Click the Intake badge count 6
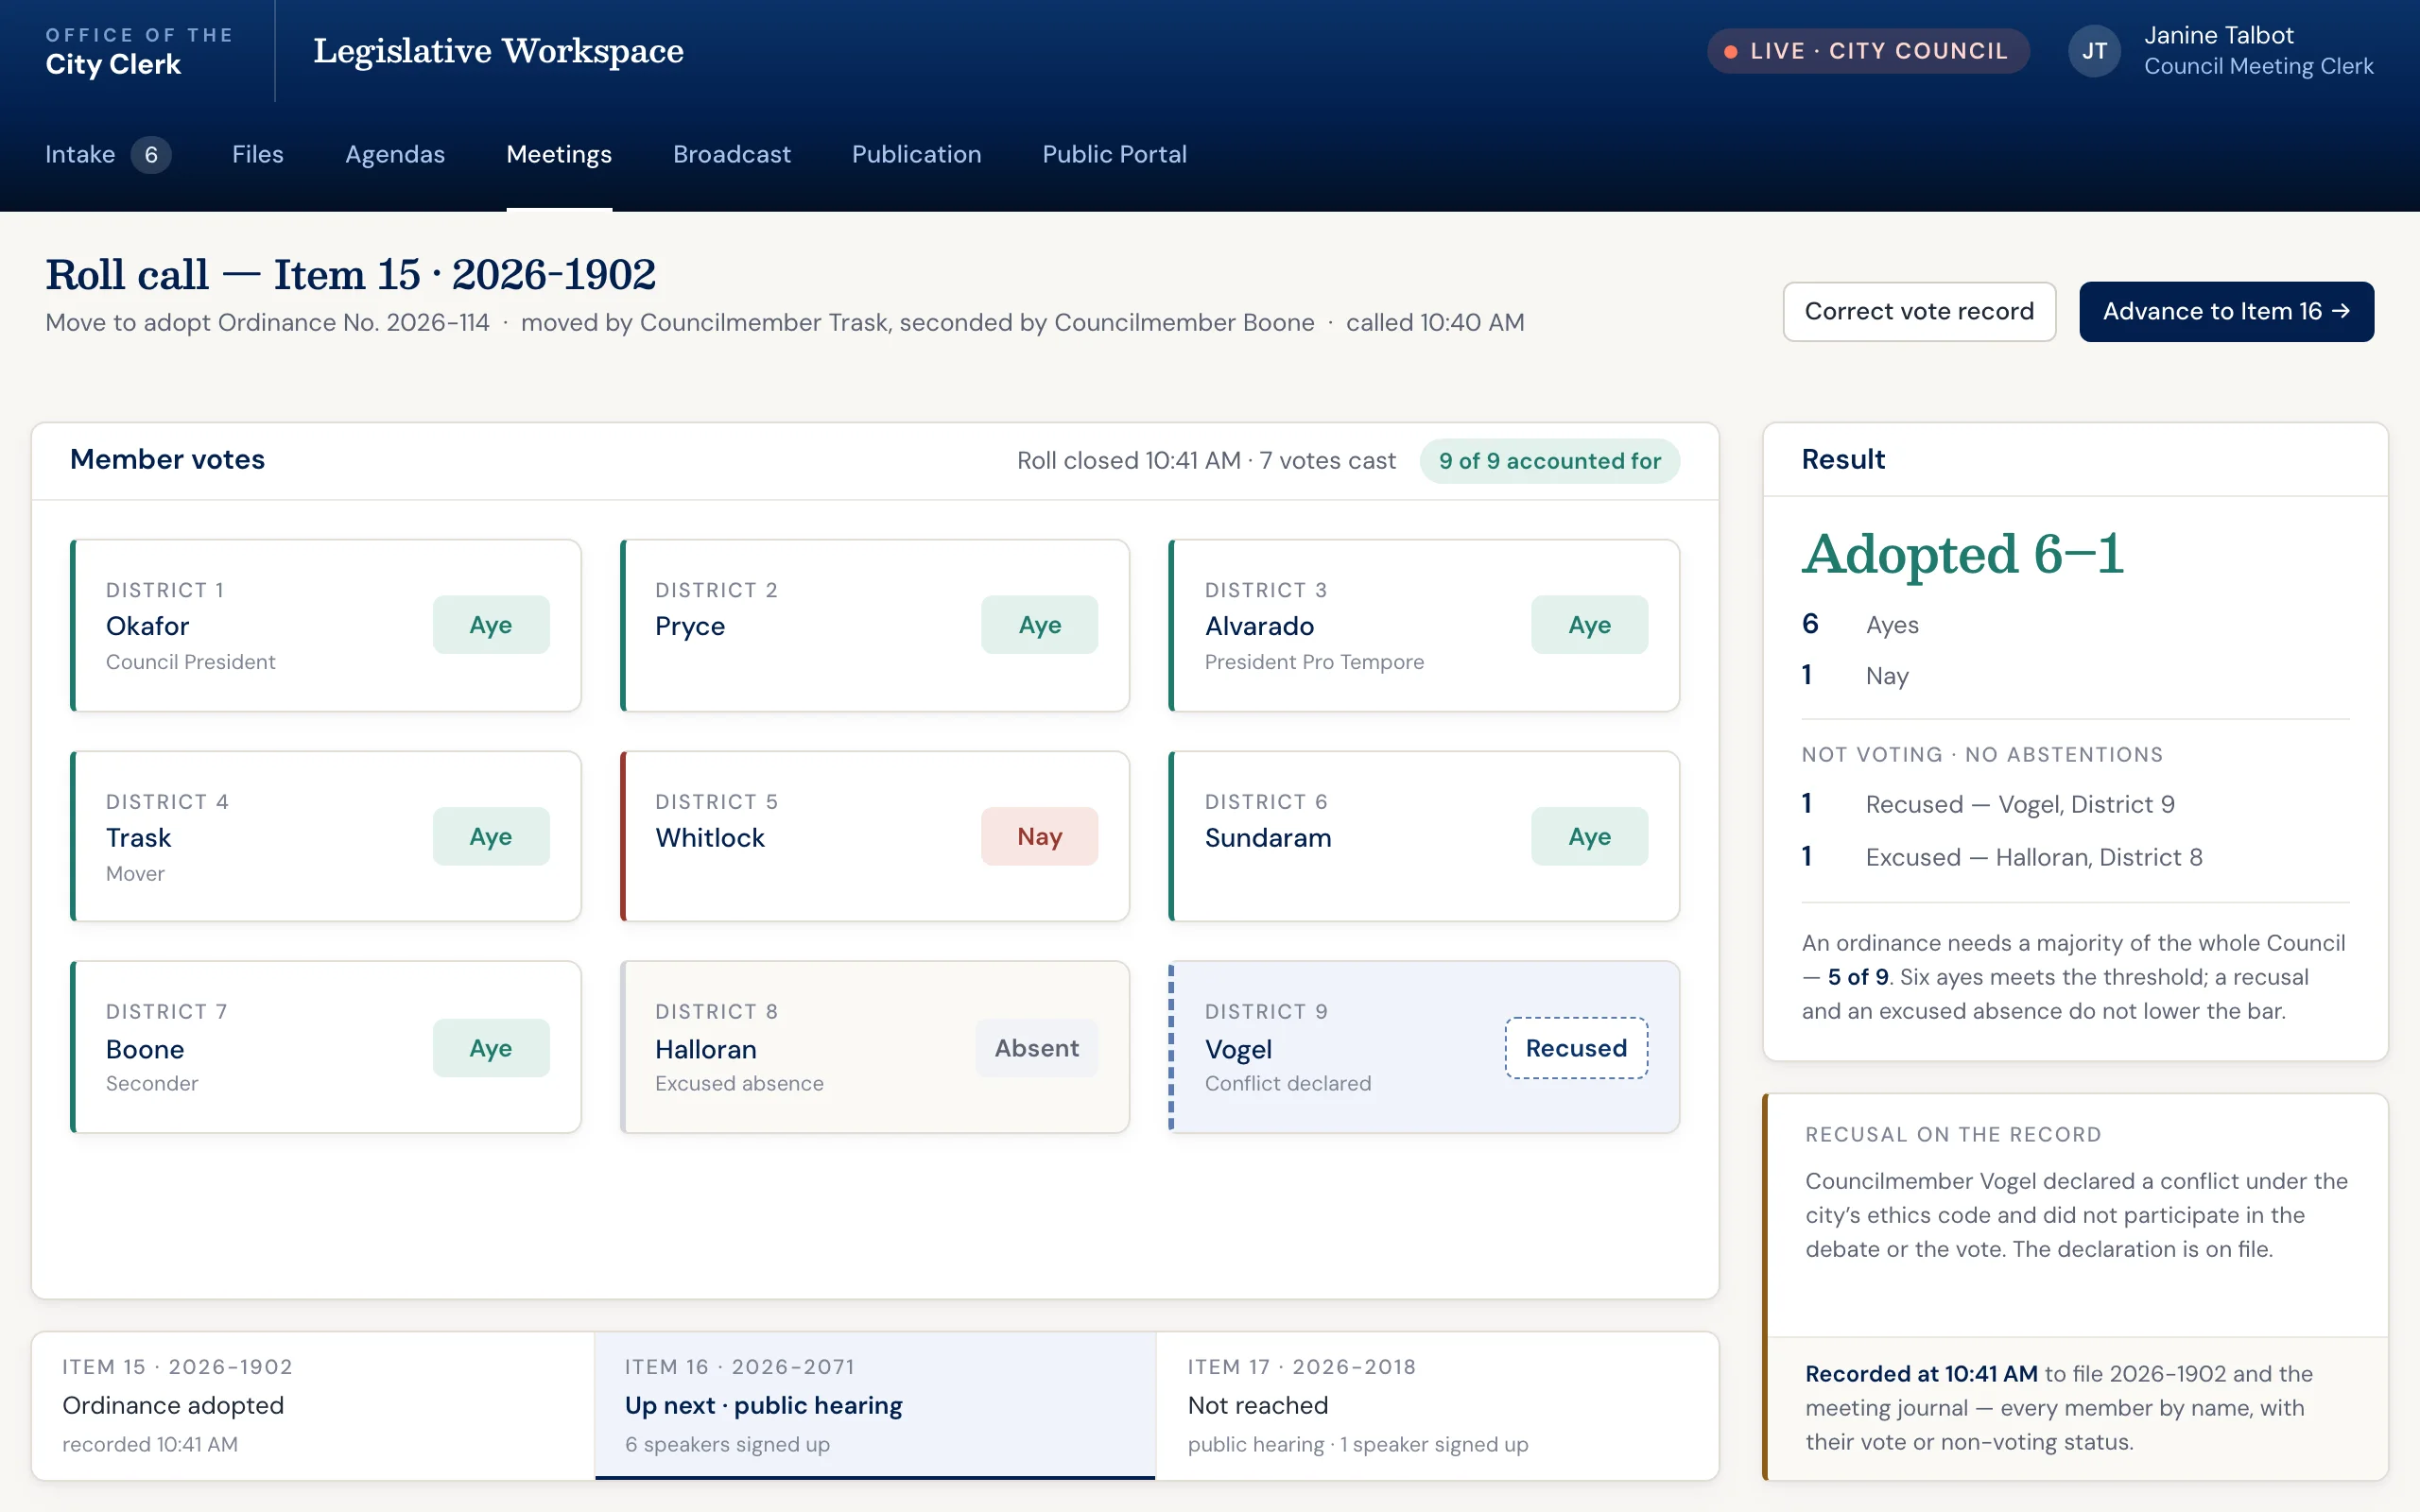The height and width of the screenshot is (1512, 2420). click(x=151, y=154)
